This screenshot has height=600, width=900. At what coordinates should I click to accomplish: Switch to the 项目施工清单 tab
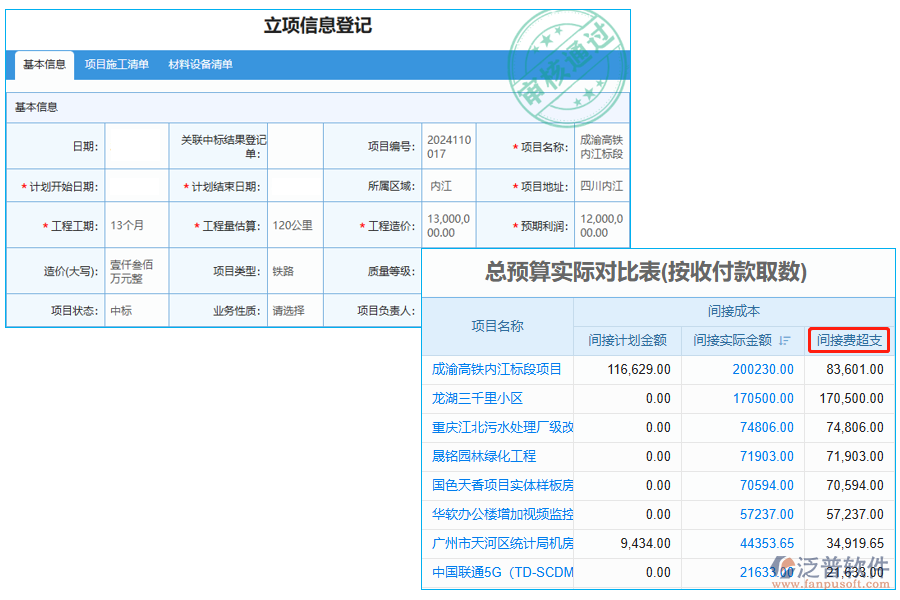coord(118,65)
